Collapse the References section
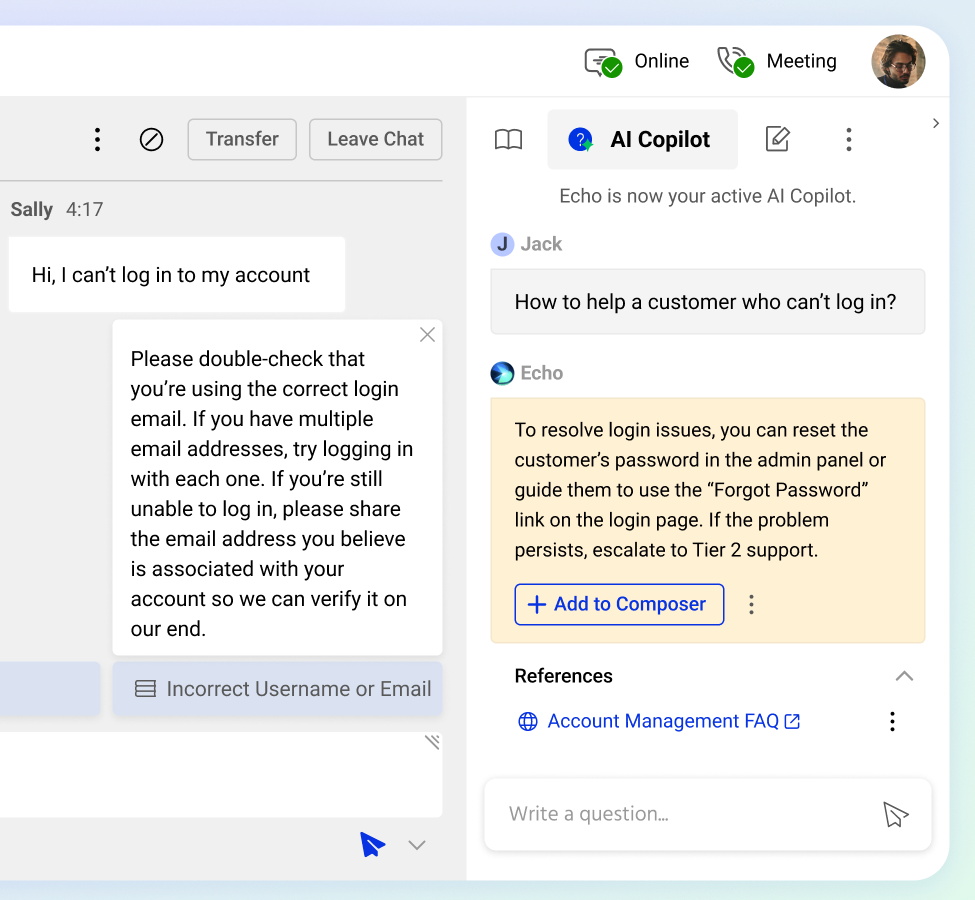Screen dimensions: 975x900 pos(904,676)
